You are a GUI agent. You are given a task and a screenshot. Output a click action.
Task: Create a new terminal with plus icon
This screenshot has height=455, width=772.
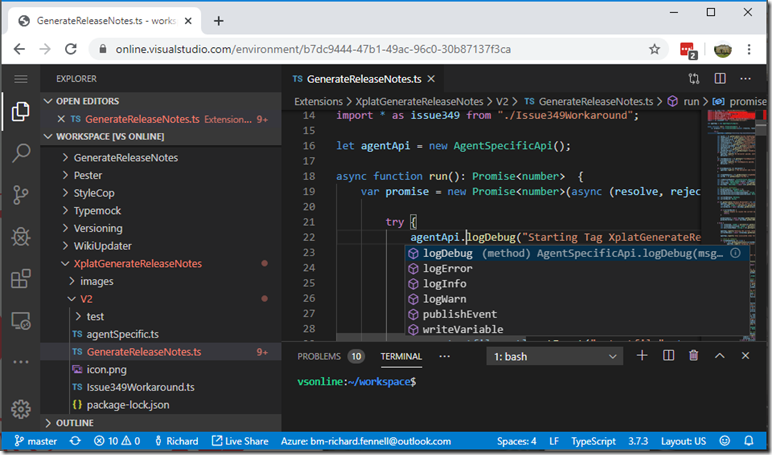[642, 356]
